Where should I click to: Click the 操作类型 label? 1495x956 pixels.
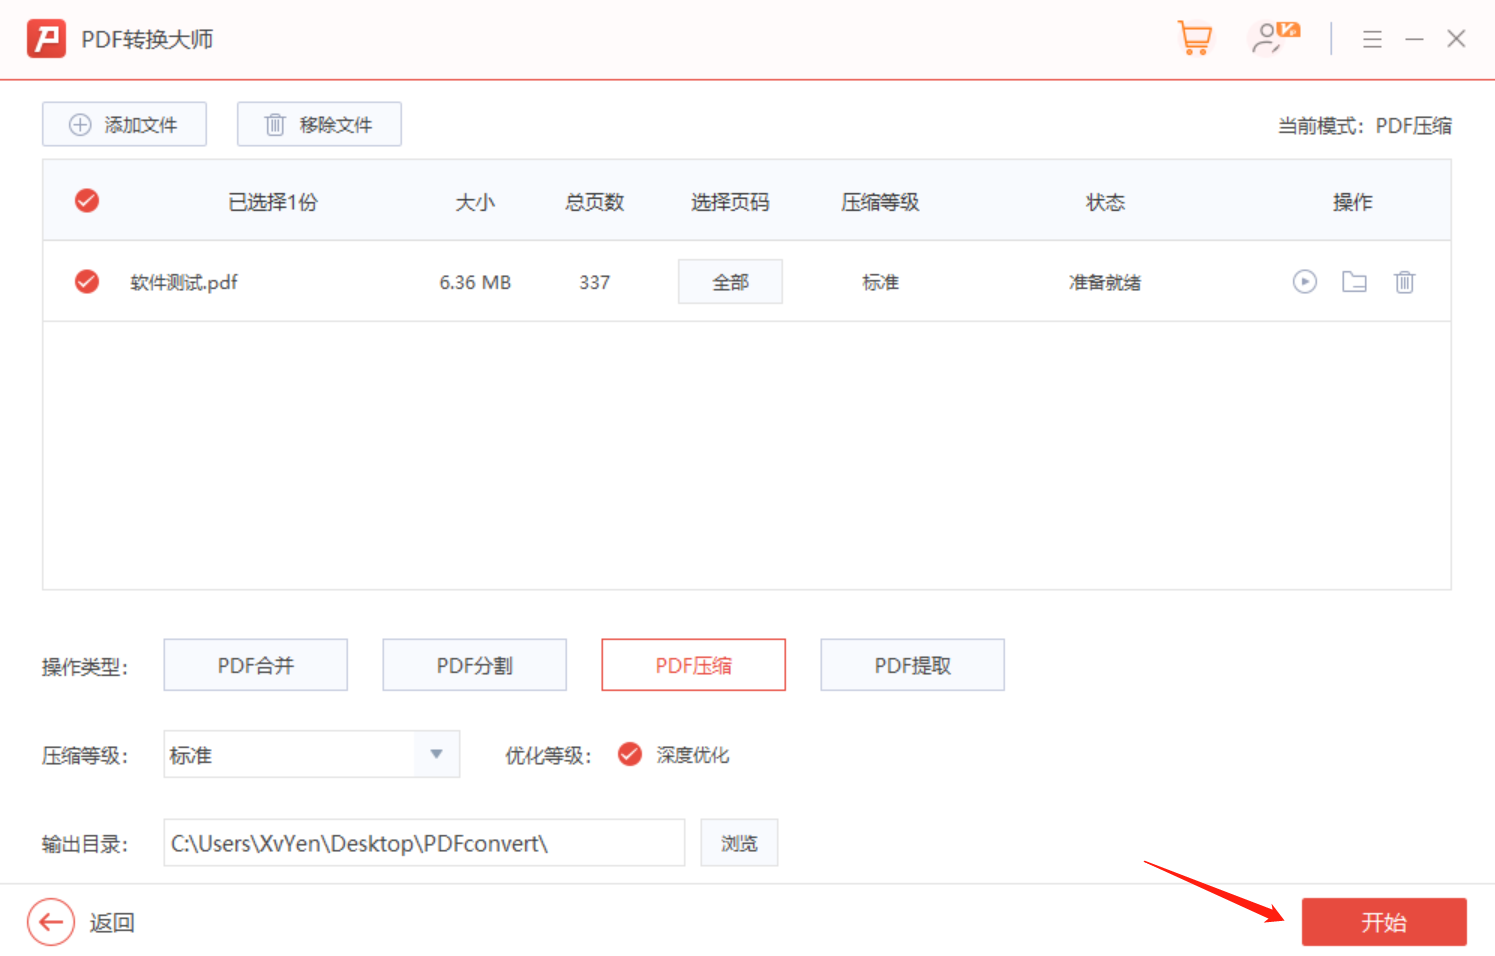coord(85,666)
